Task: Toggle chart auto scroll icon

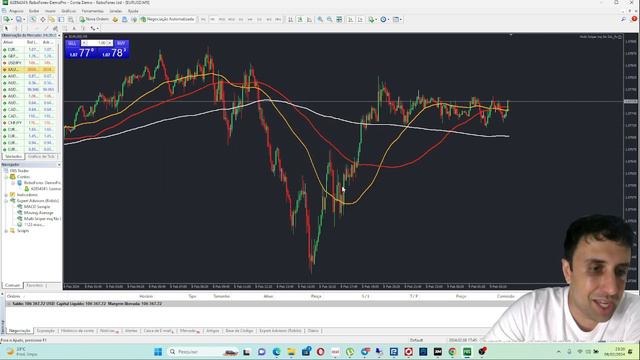Action: tap(350, 19)
